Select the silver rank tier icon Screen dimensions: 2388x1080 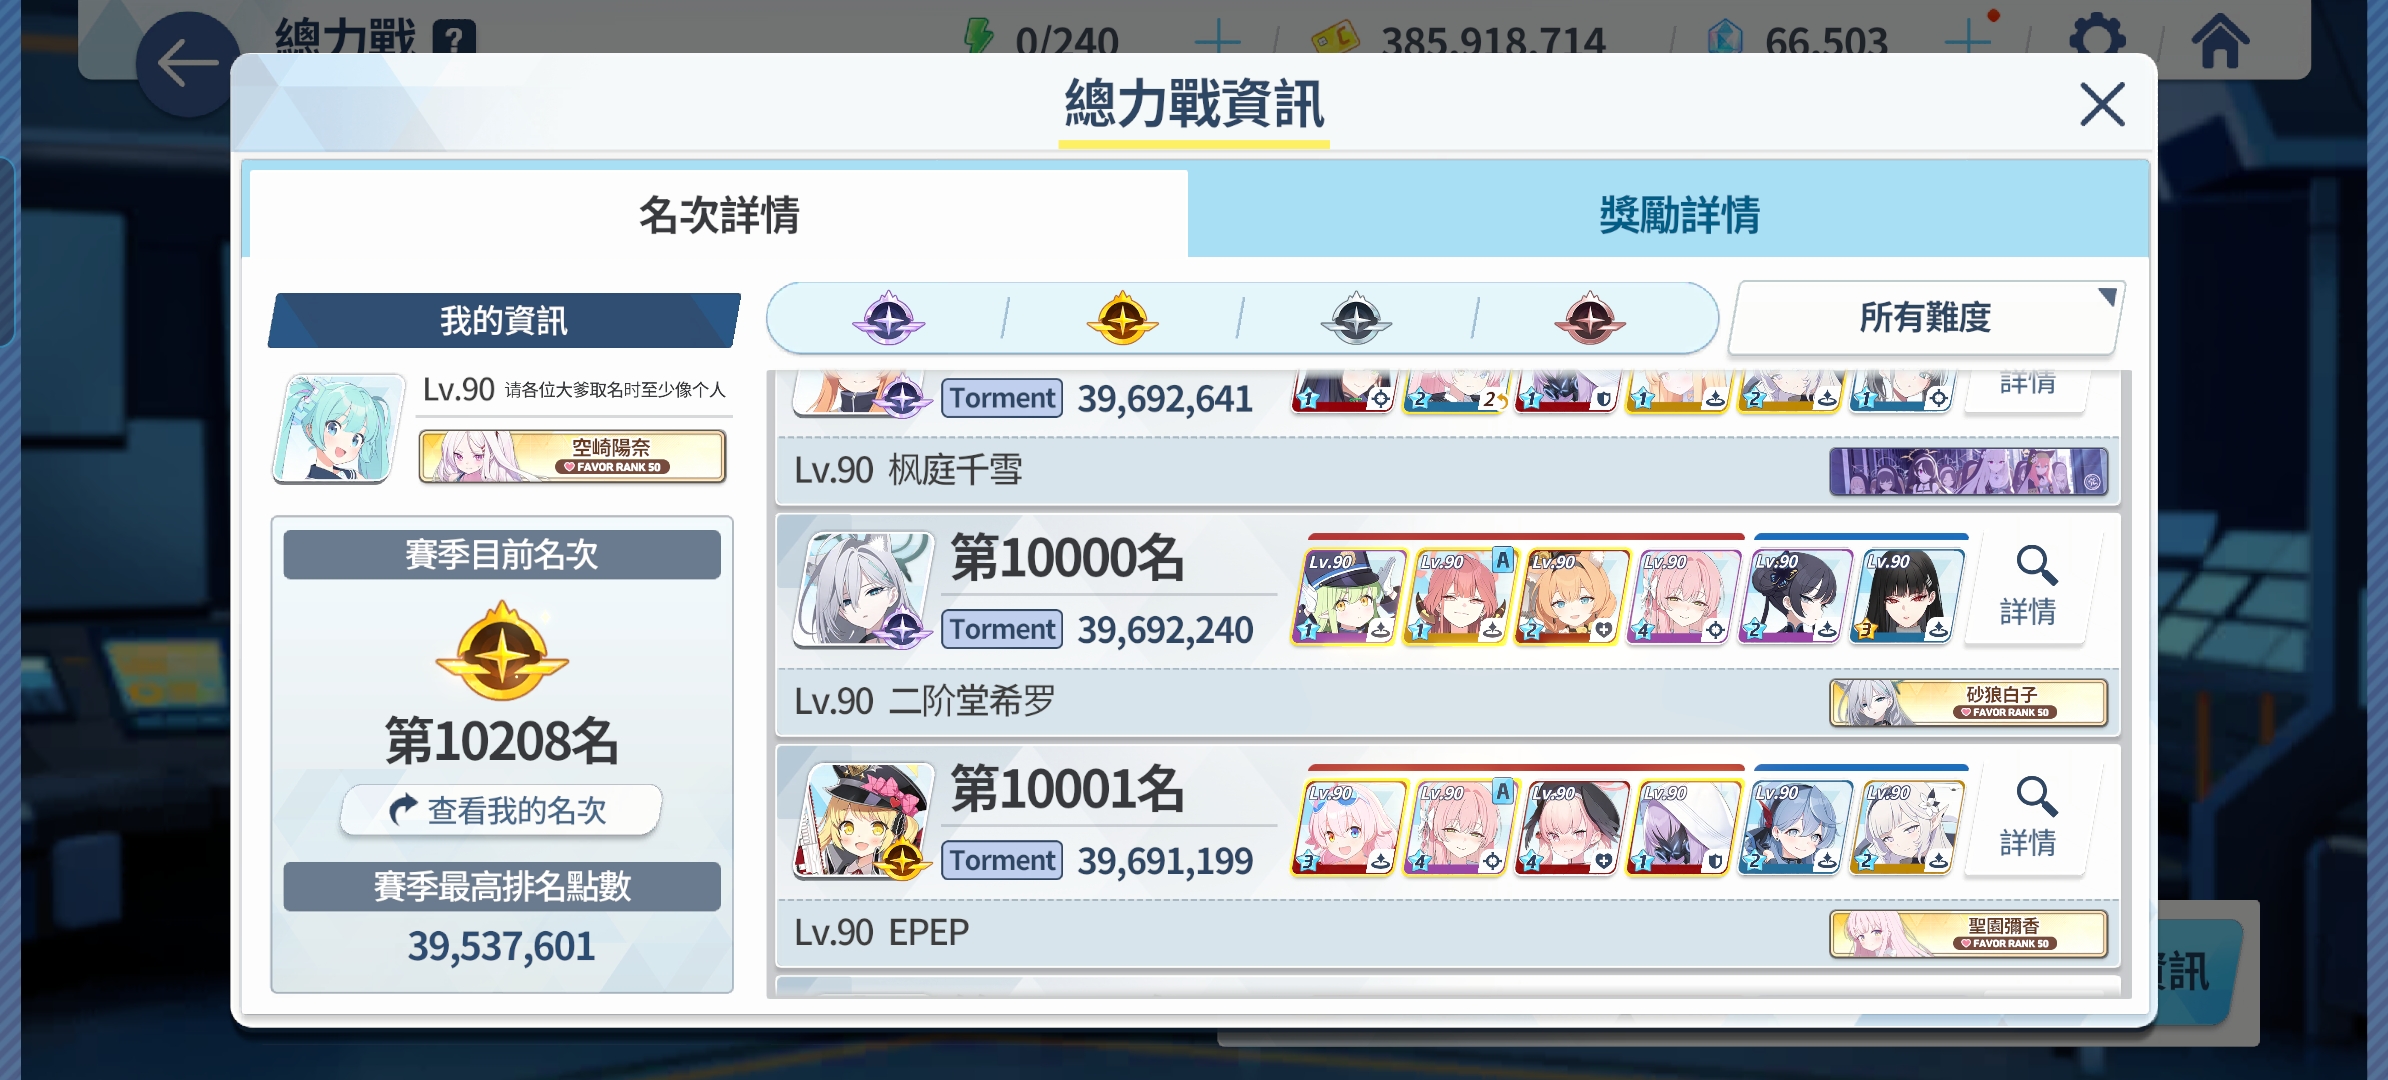click(x=1356, y=319)
